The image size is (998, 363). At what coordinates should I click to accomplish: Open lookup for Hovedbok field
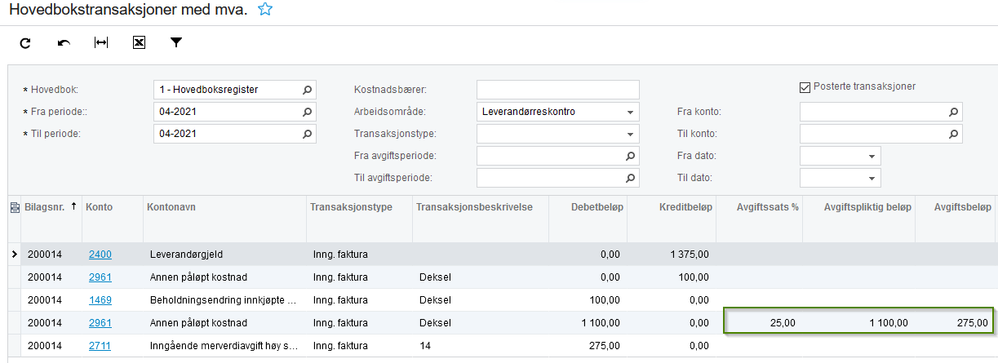click(307, 90)
